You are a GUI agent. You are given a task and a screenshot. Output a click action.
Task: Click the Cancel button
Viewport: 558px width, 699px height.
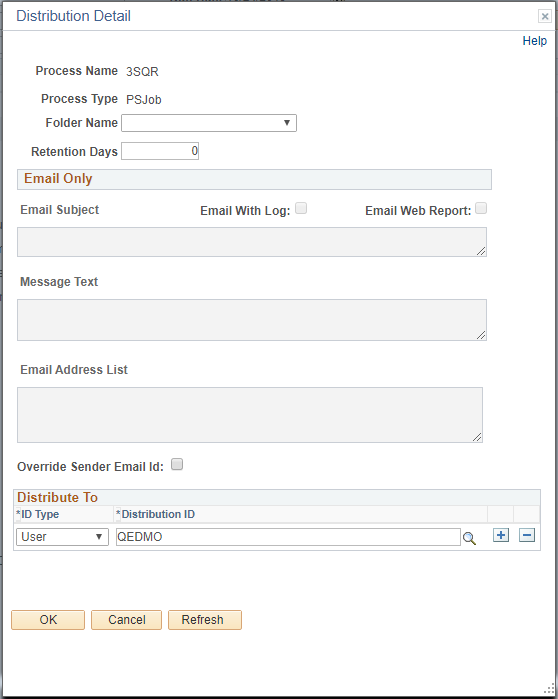click(x=127, y=620)
